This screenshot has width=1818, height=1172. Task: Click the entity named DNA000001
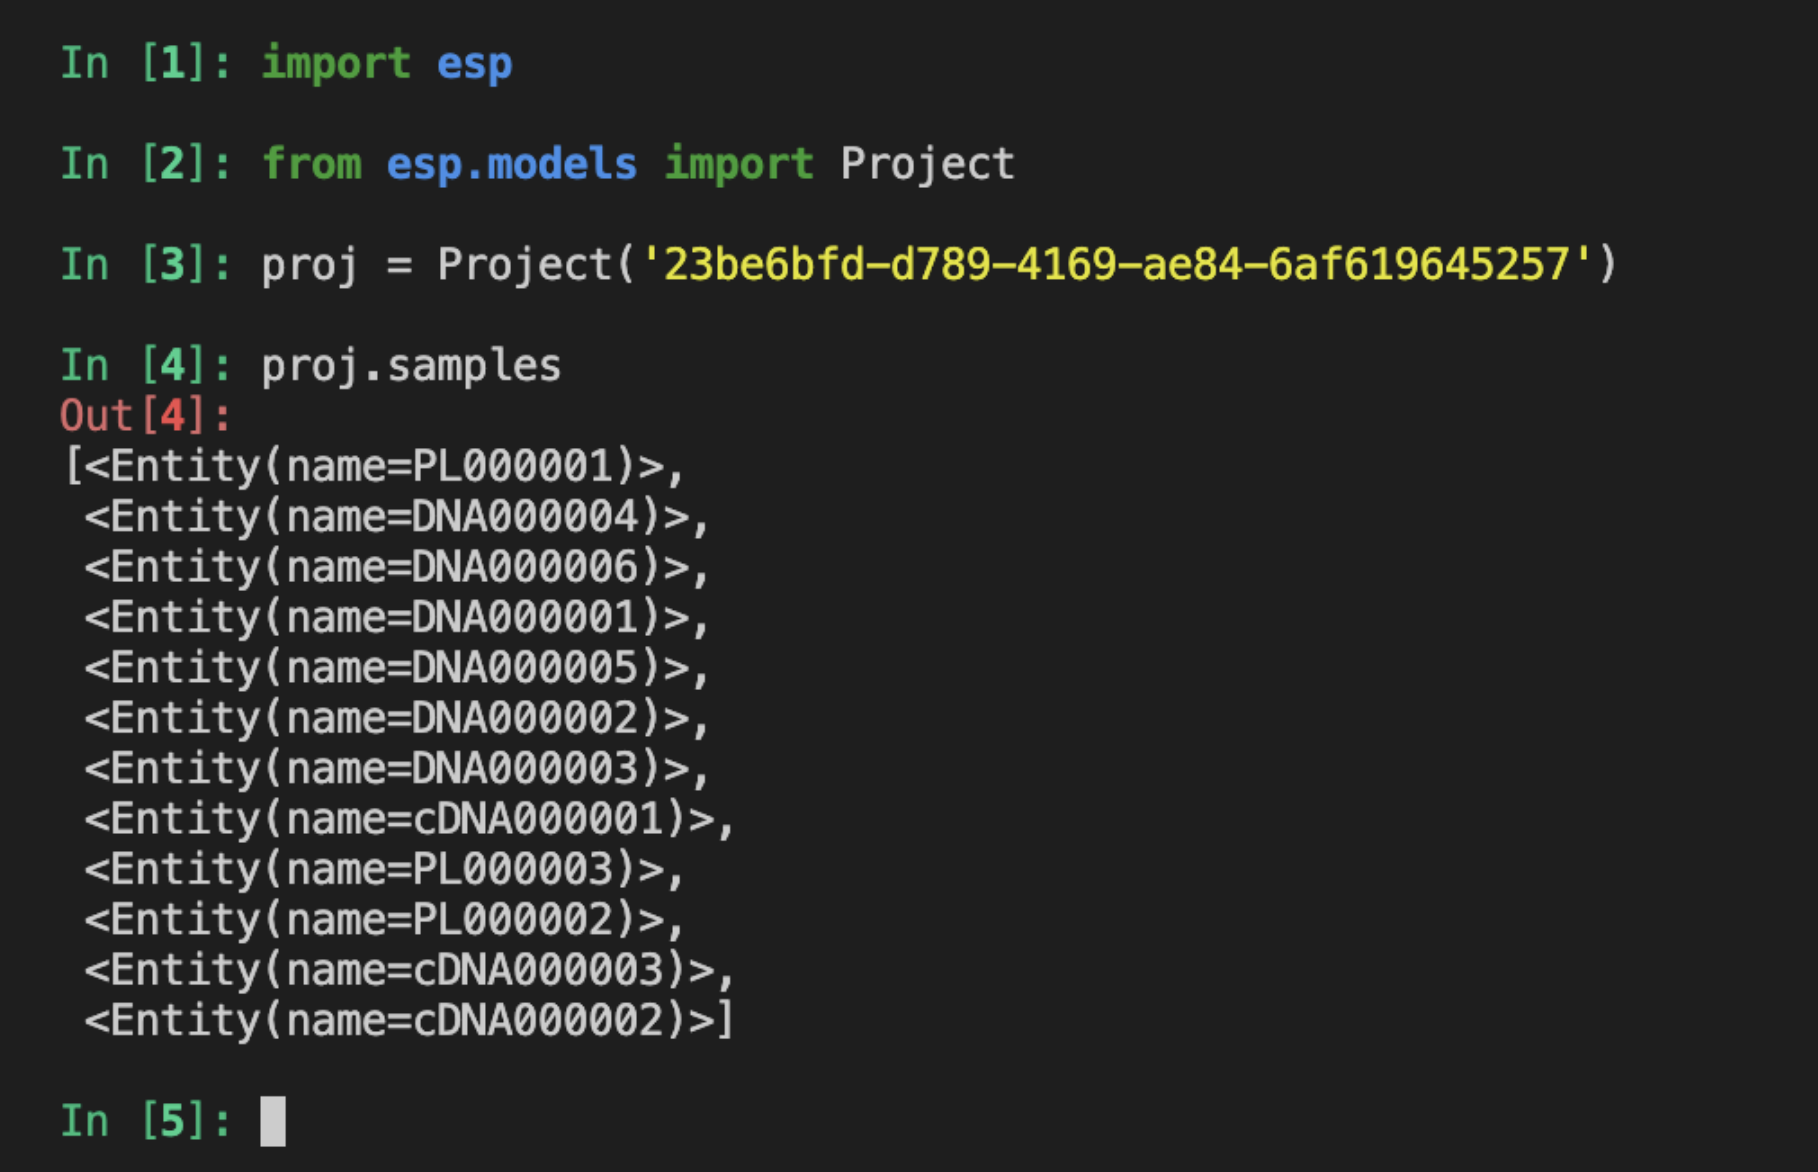[397, 617]
